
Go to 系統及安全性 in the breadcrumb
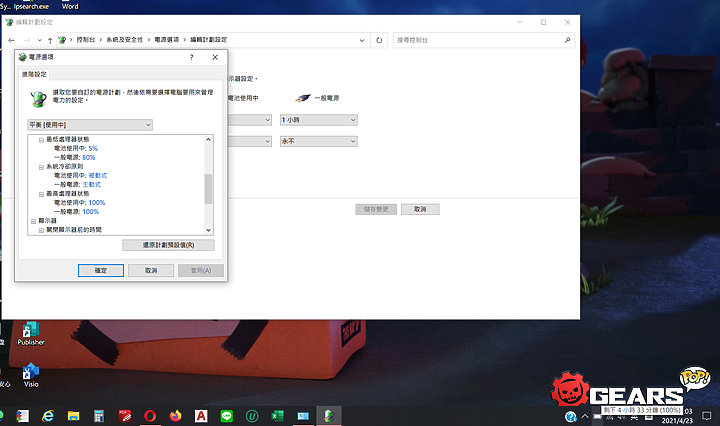[x=124, y=40]
